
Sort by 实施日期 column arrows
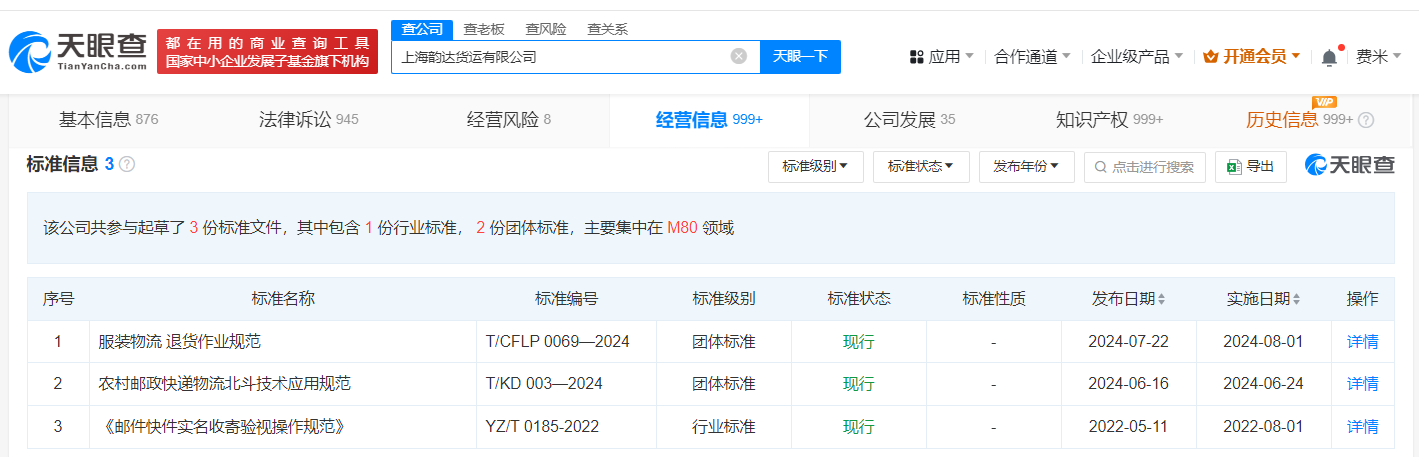click(1297, 299)
